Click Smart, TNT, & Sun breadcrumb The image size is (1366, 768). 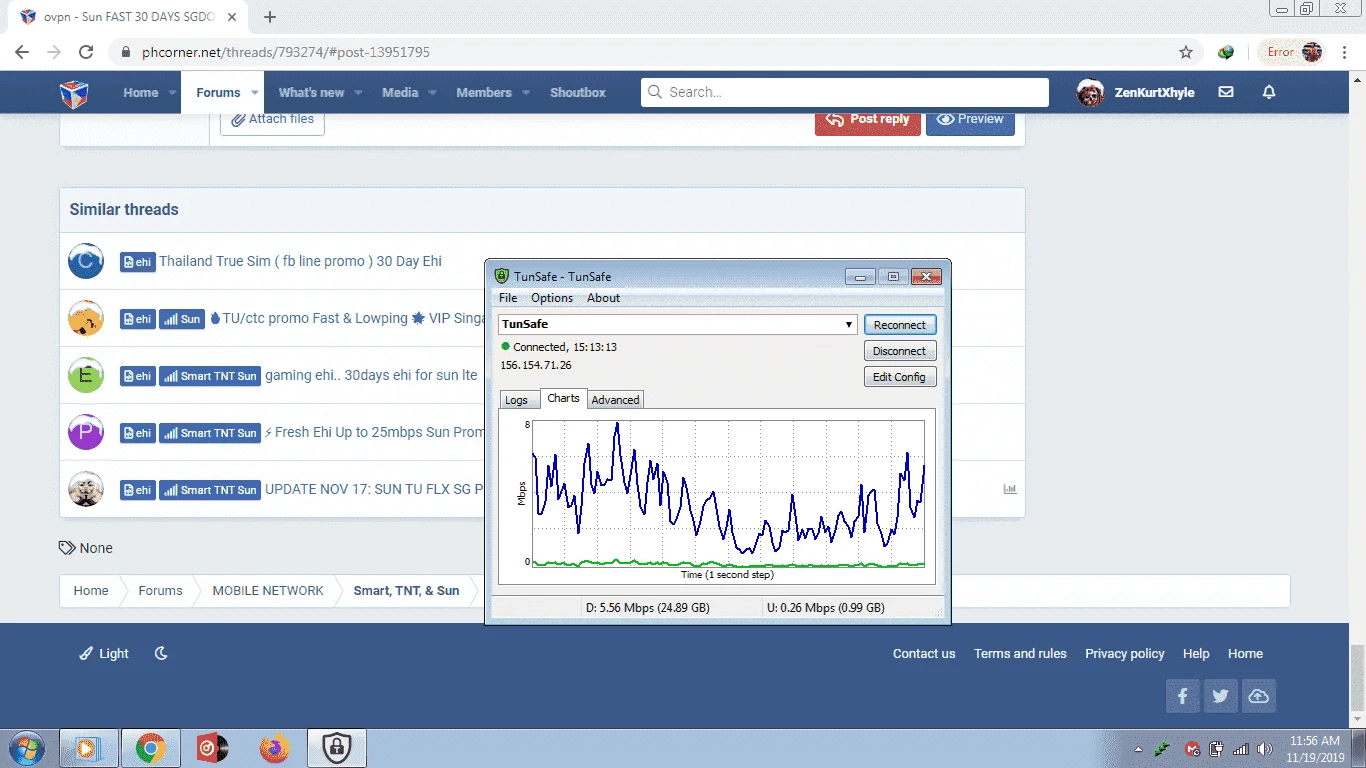406,591
